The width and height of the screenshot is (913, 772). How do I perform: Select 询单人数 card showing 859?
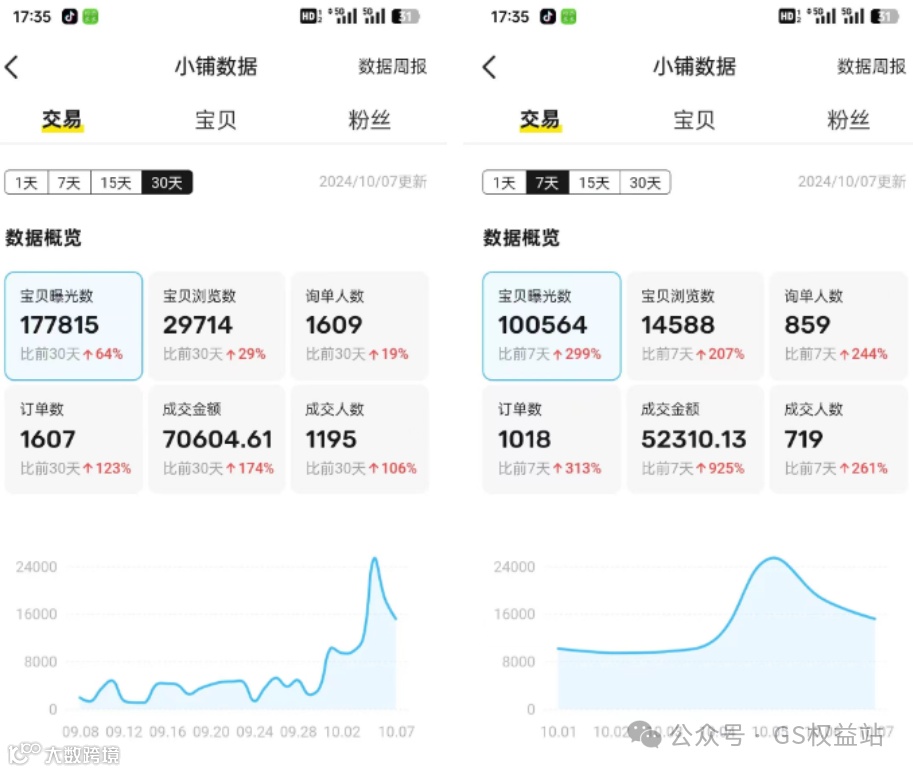(838, 326)
